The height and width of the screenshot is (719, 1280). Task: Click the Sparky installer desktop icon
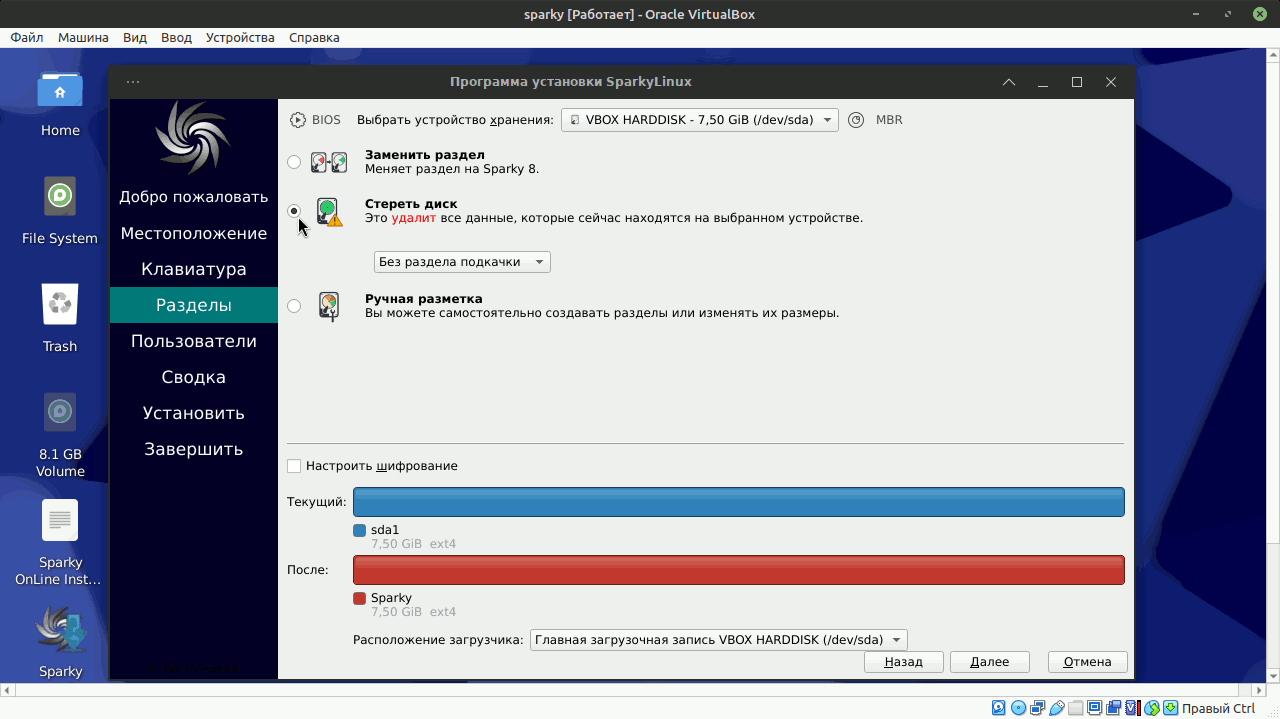[x=60, y=630]
